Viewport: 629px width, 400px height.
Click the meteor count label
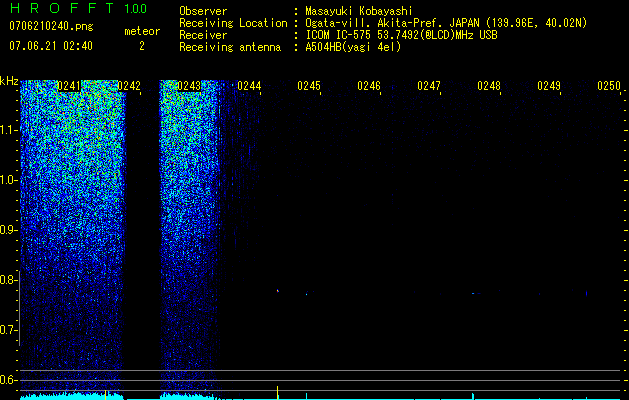click(142, 31)
